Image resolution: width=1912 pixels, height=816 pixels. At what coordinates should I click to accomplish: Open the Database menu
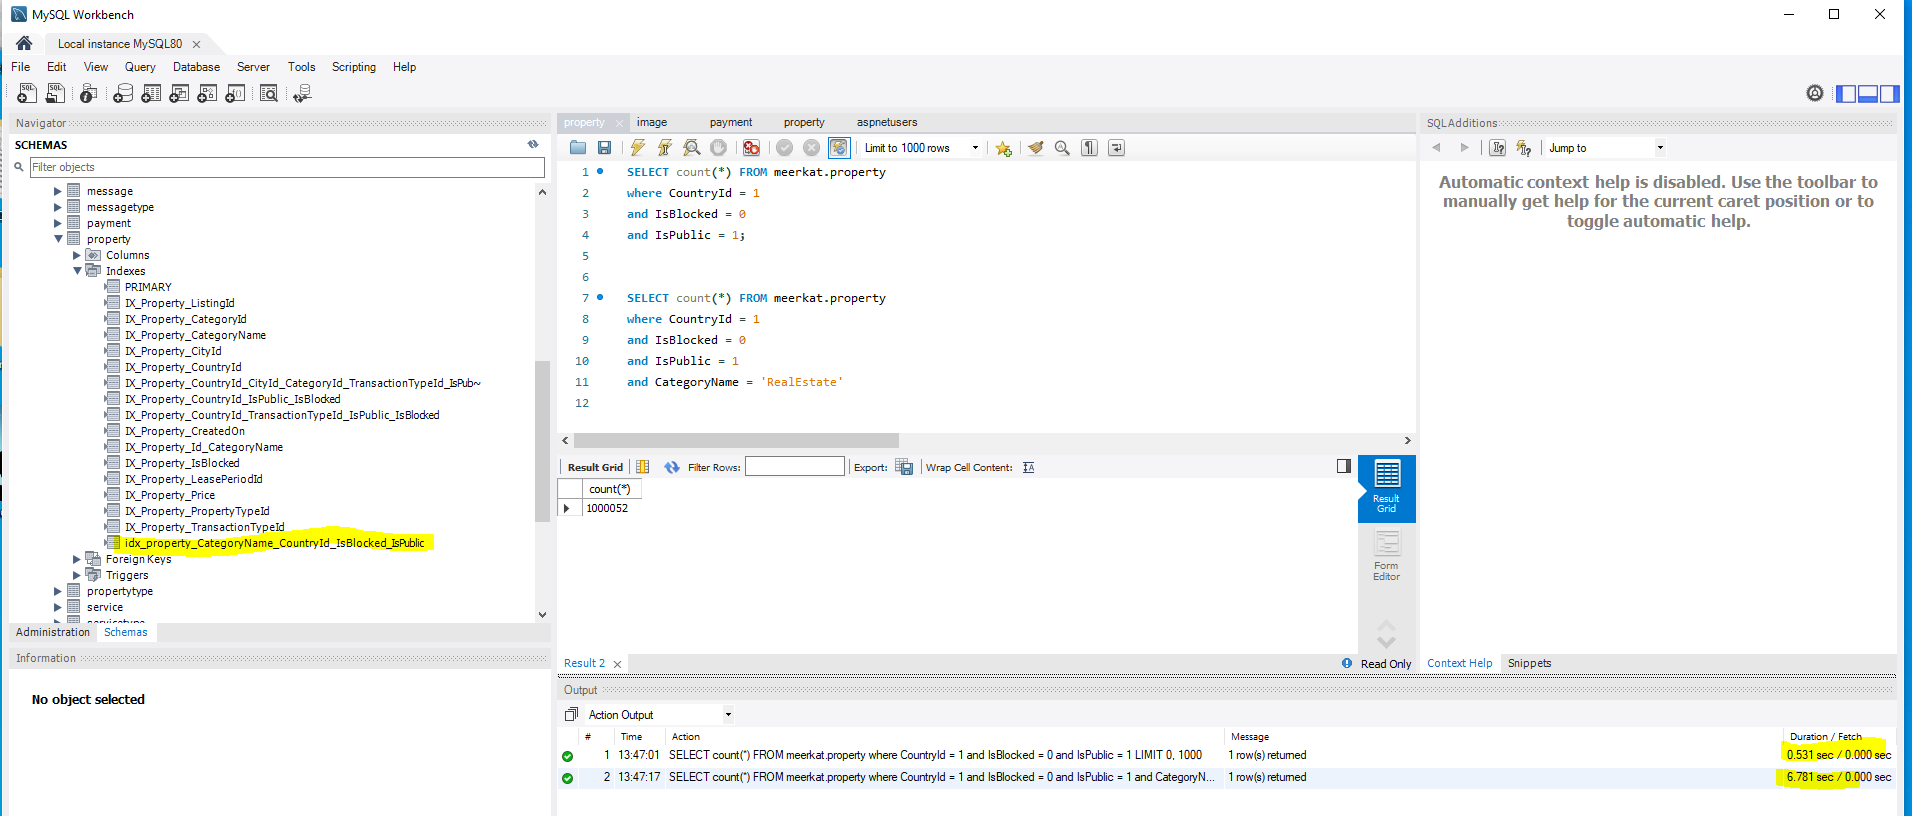pyautogui.click(x=196, y=67)
